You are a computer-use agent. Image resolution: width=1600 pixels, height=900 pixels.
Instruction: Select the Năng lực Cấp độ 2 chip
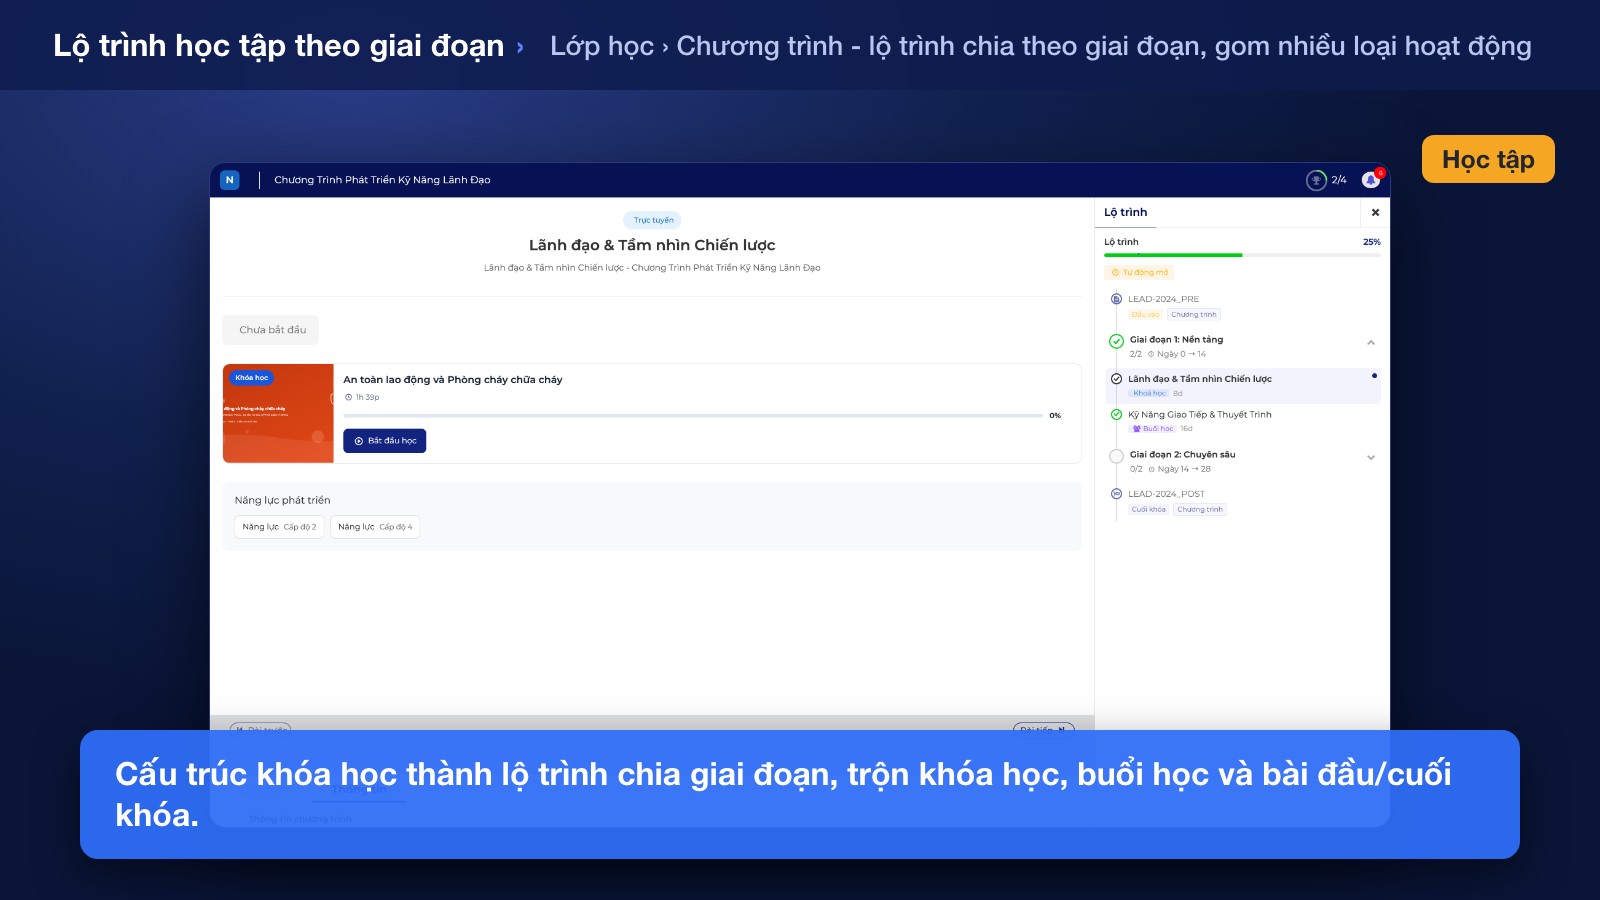coord(279,527)
